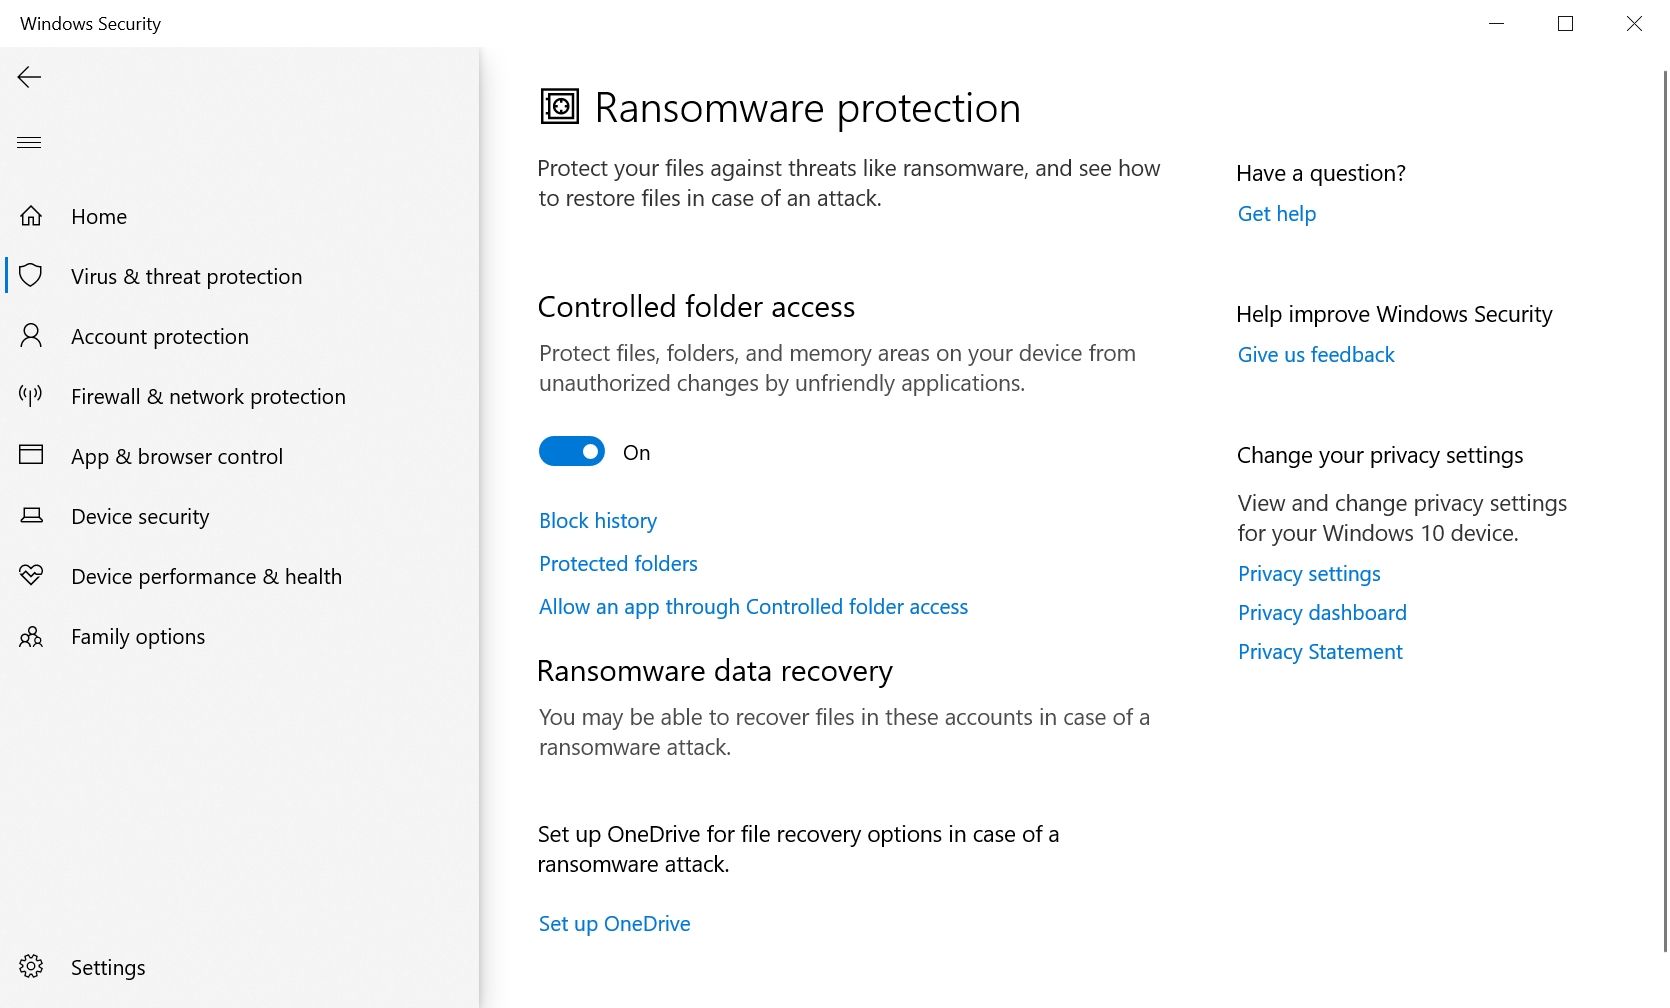This screenshot has height=1008, width=1670.
Task: Click the Device performance & health heart icon
Action: click(31, 576)
